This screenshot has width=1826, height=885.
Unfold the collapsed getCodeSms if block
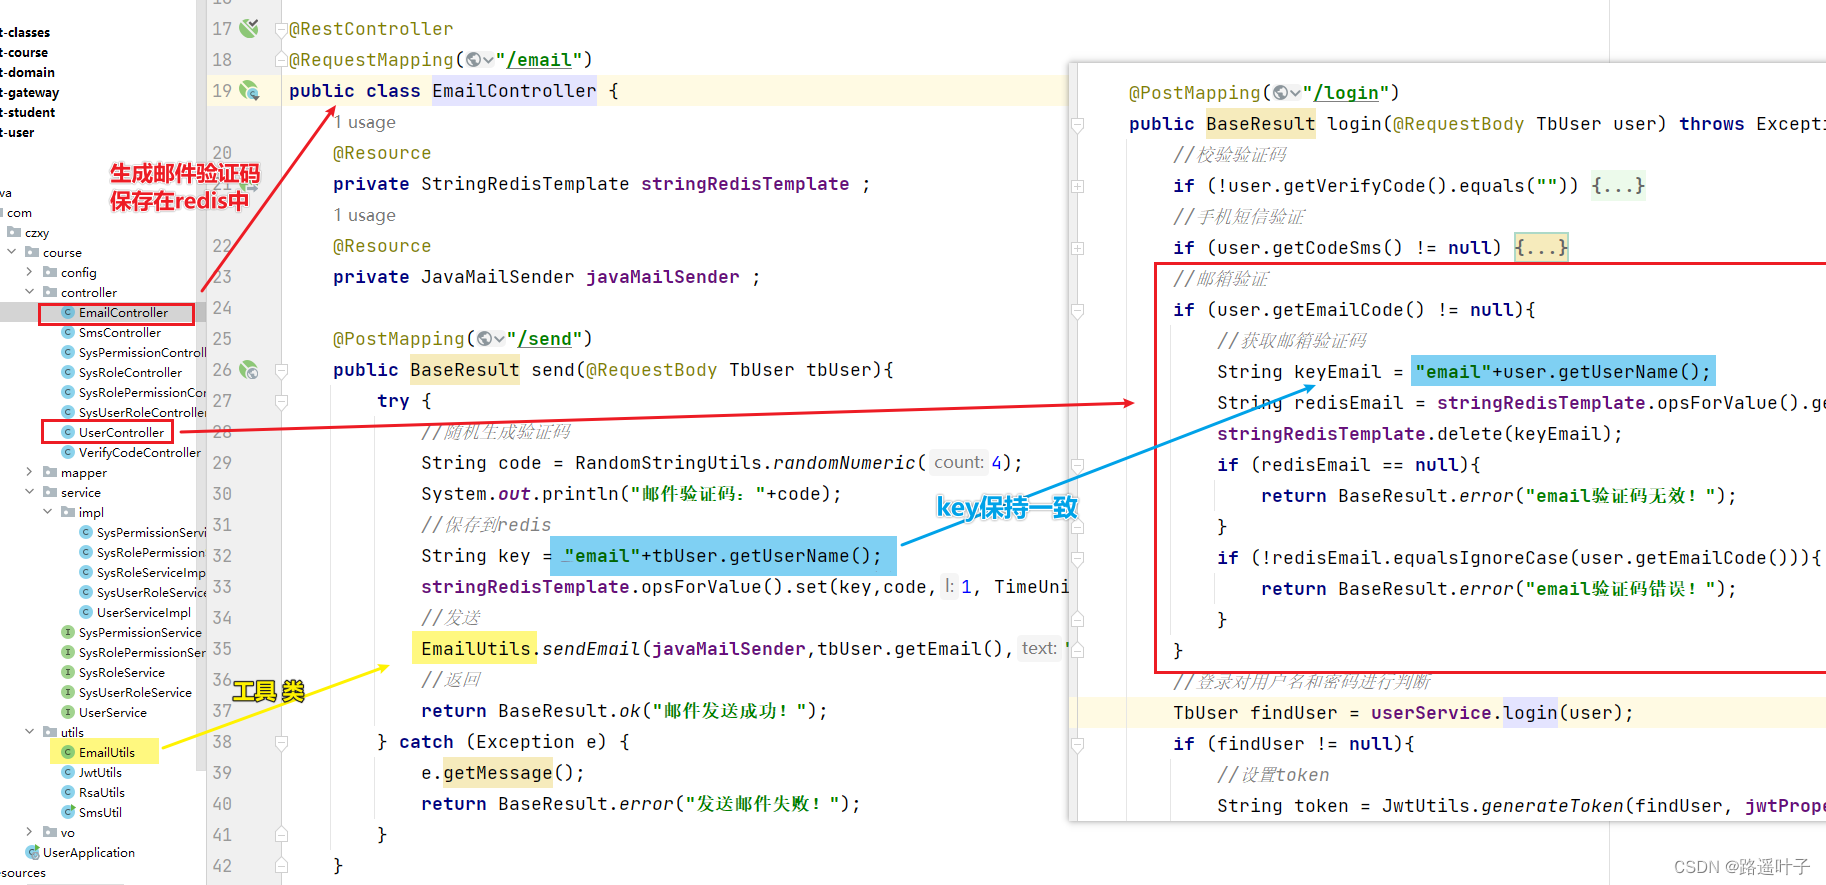tap(1540, 248)
